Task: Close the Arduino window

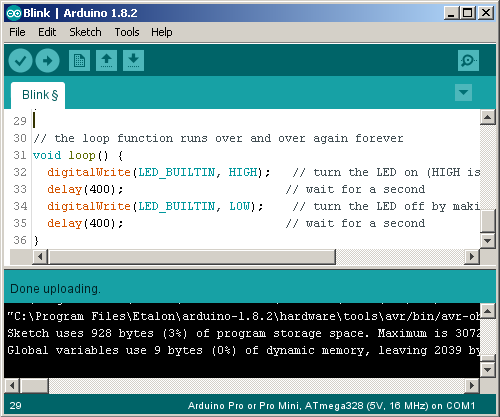Action: coord(486,13)
